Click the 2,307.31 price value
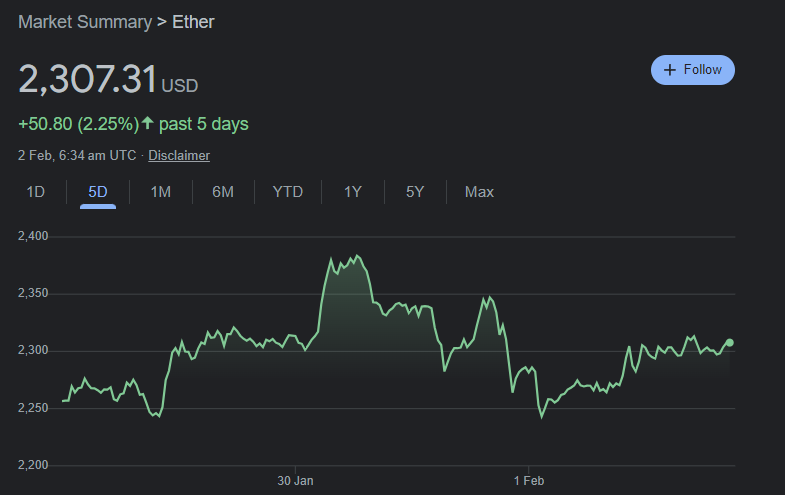Viewport: 785px width, 495px height. point(87,80)
